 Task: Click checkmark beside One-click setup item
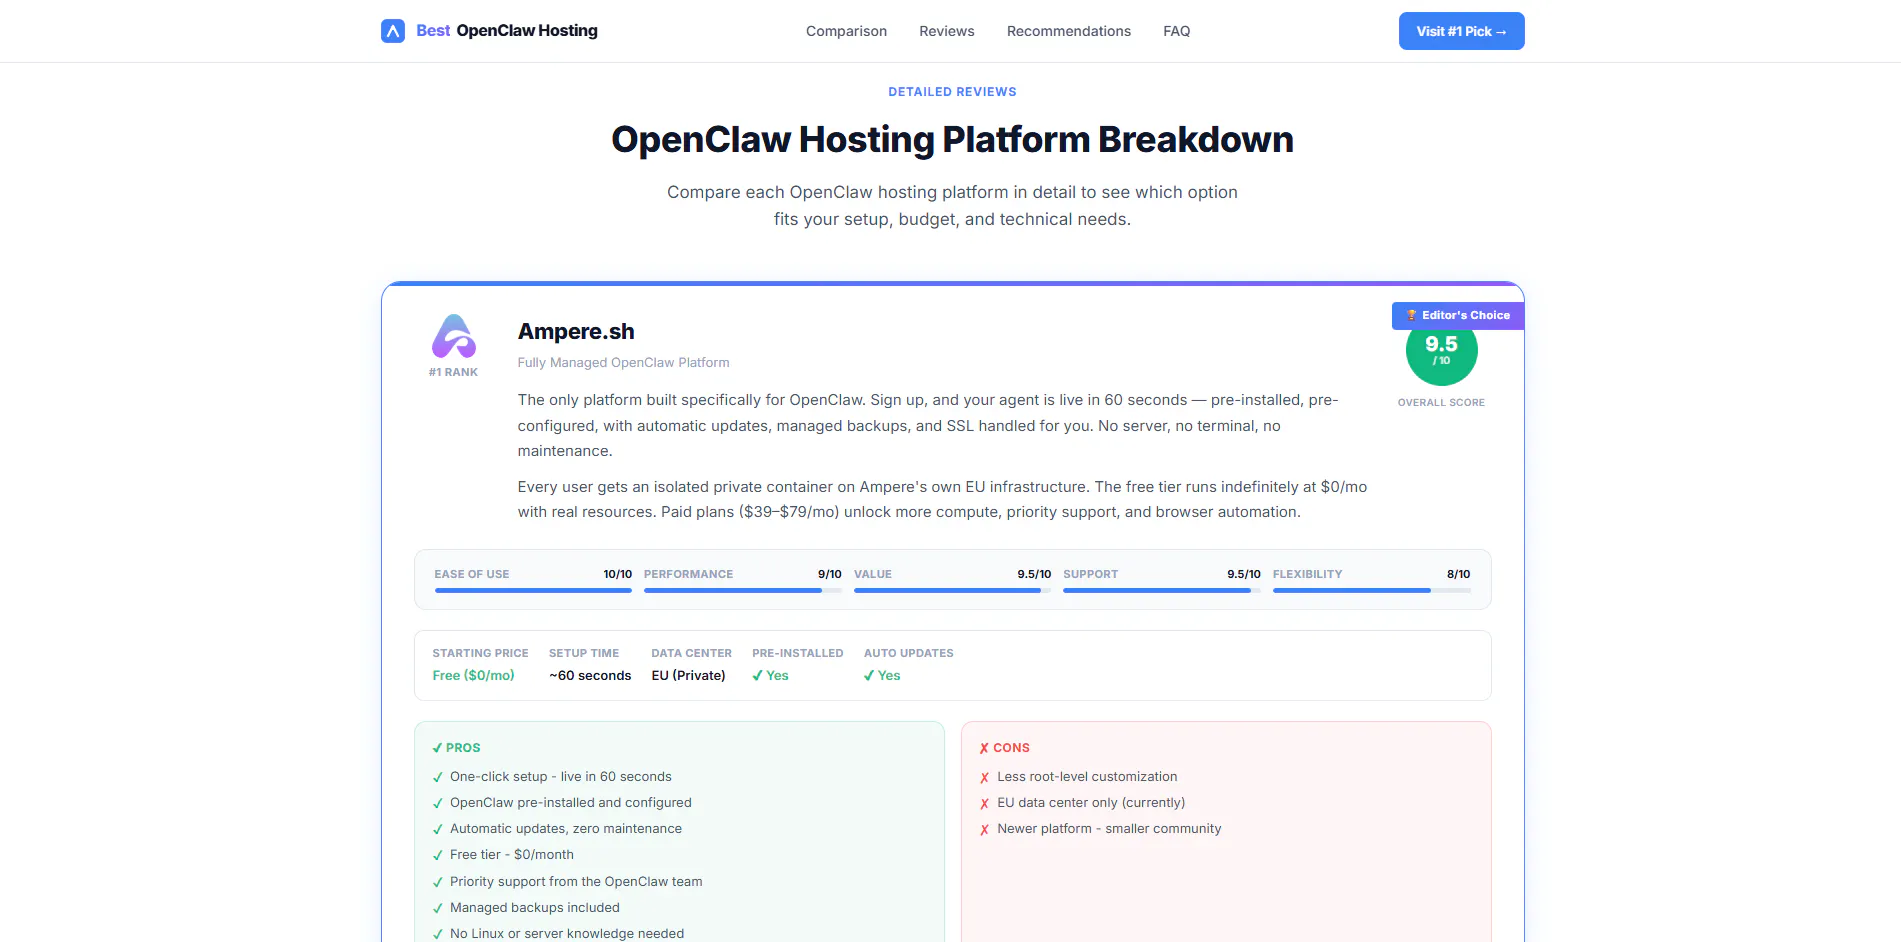(x=437, y=777)
